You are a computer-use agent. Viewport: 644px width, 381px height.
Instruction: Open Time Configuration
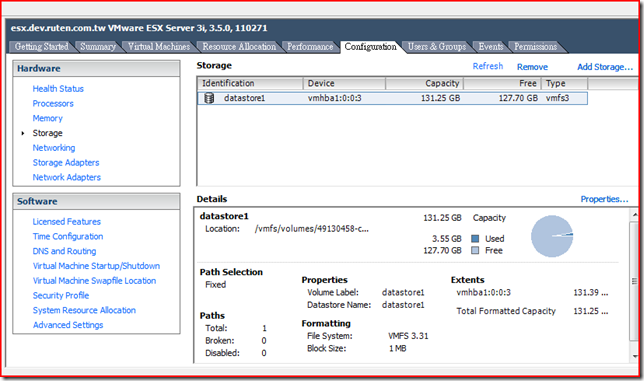pyautogui.click(x=68, y=236)
